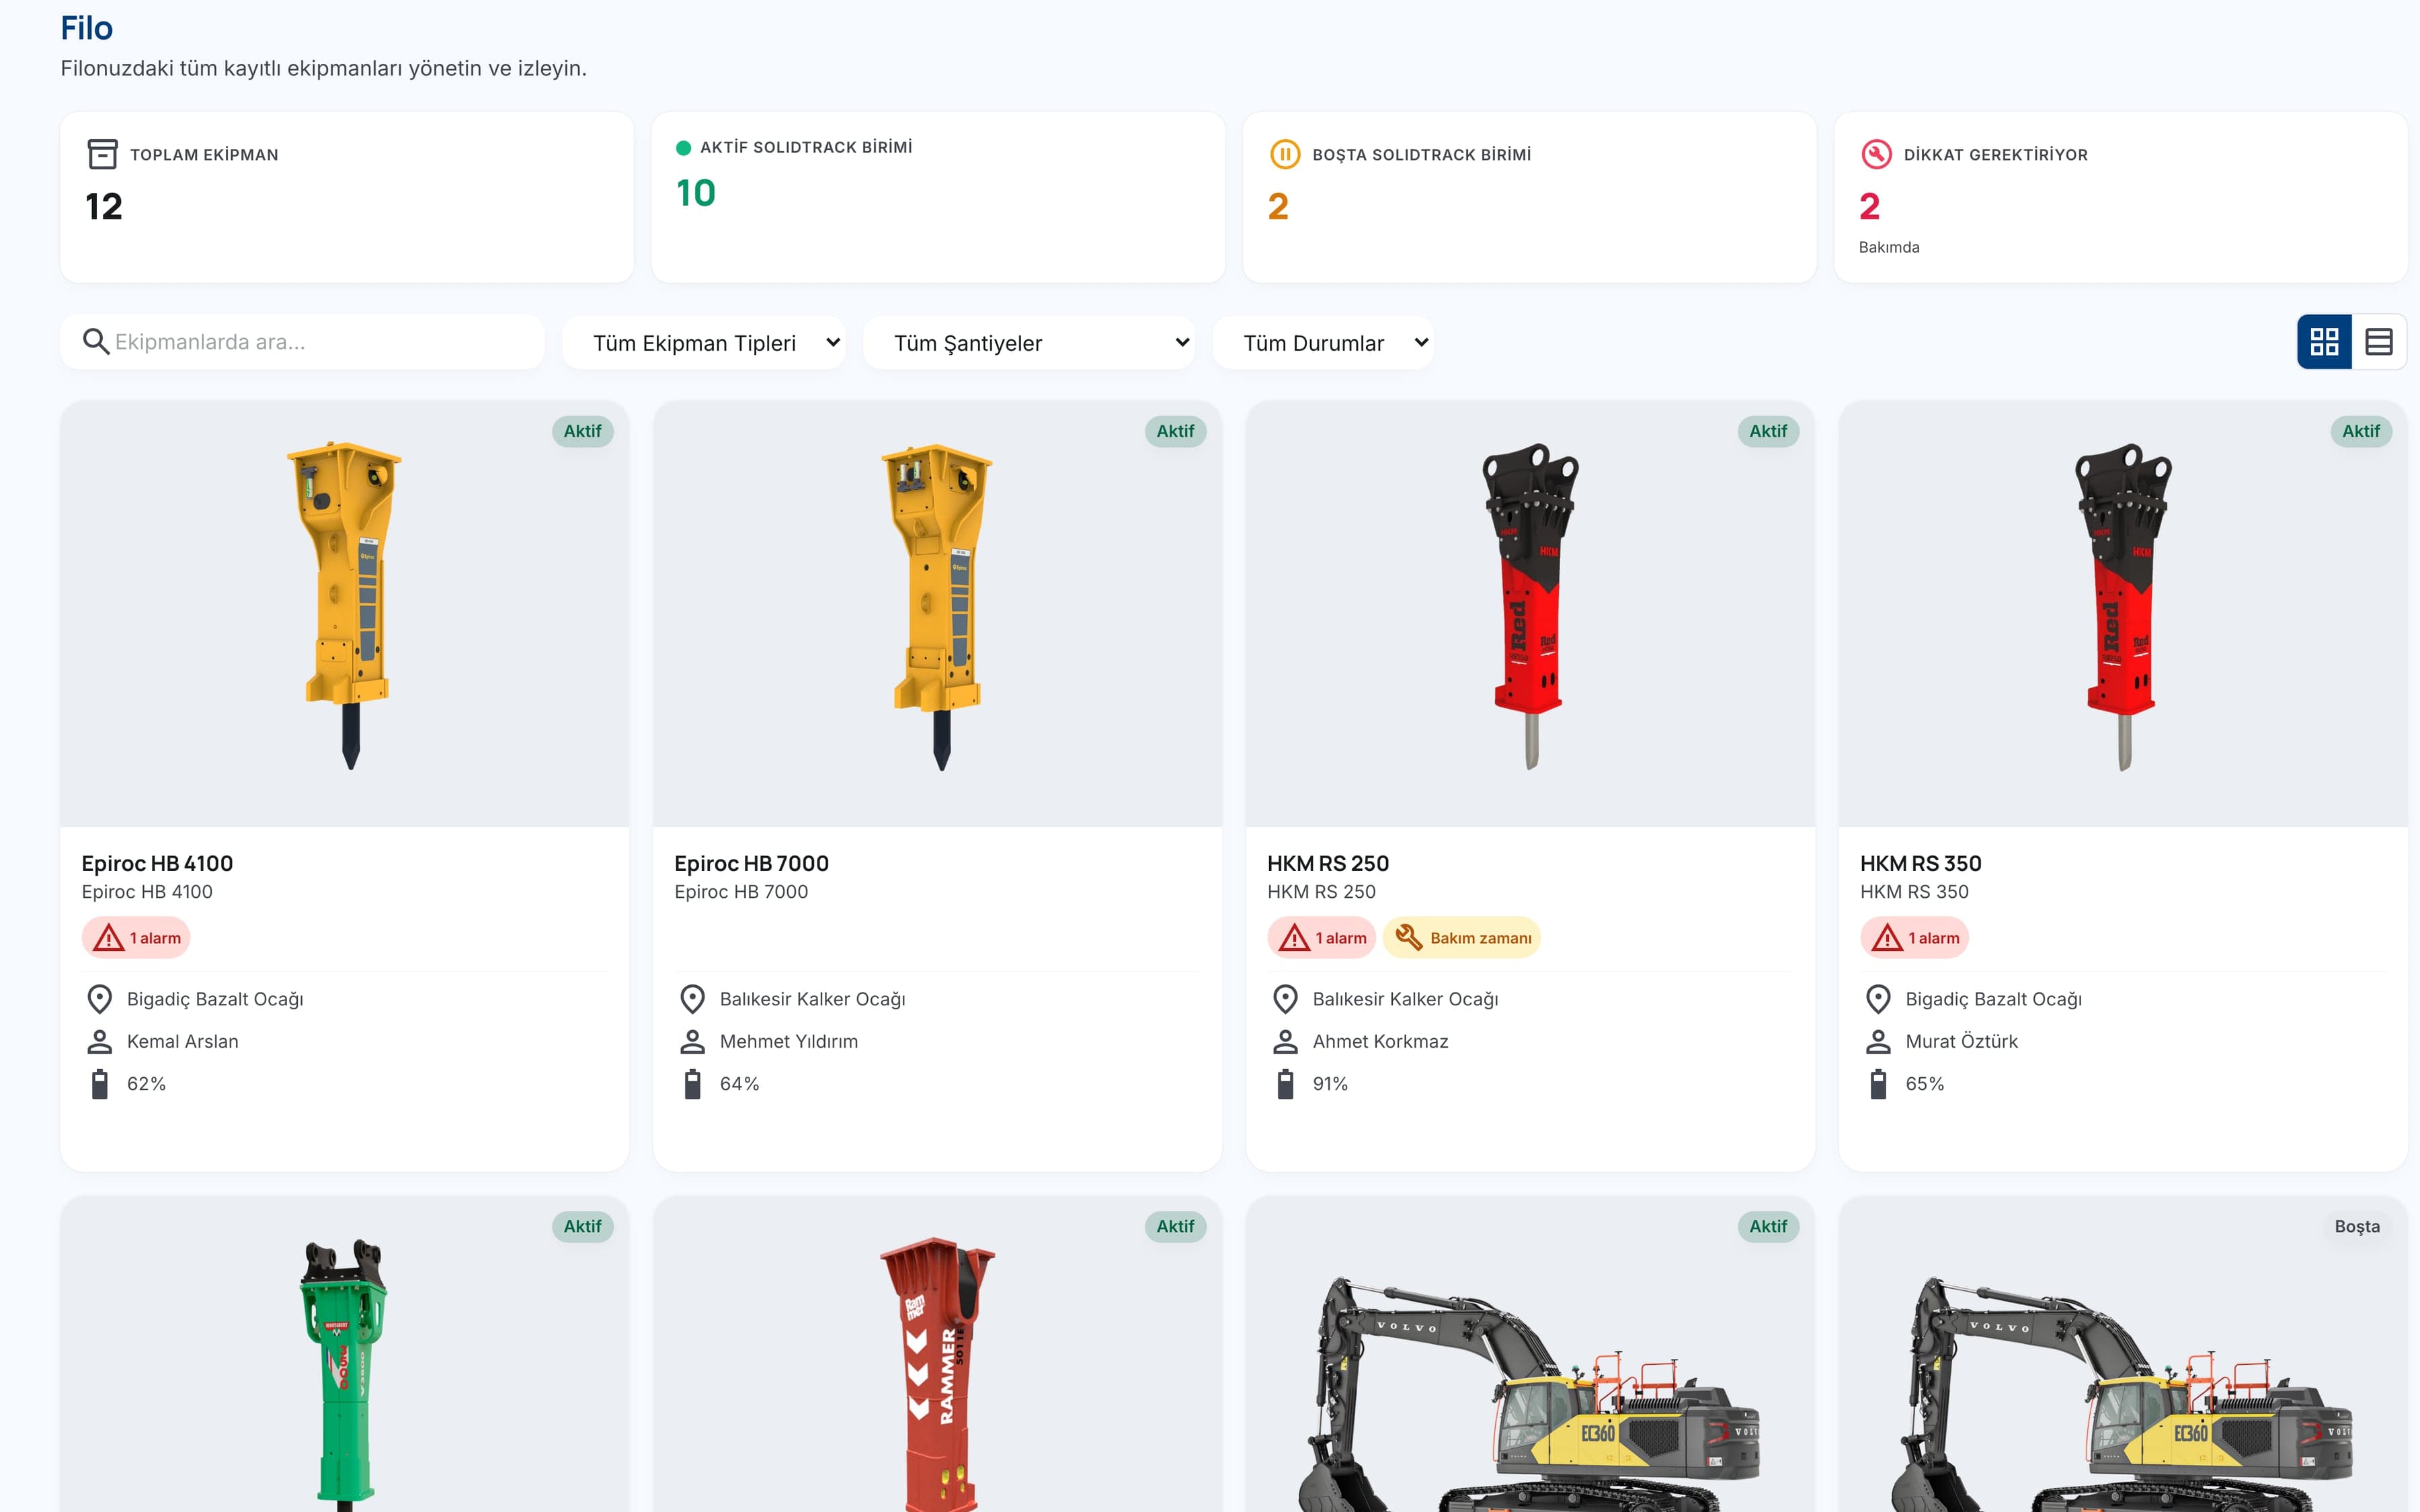Click the search magnifier icon
The image size is (2420, 1512).
coord(96,342)
